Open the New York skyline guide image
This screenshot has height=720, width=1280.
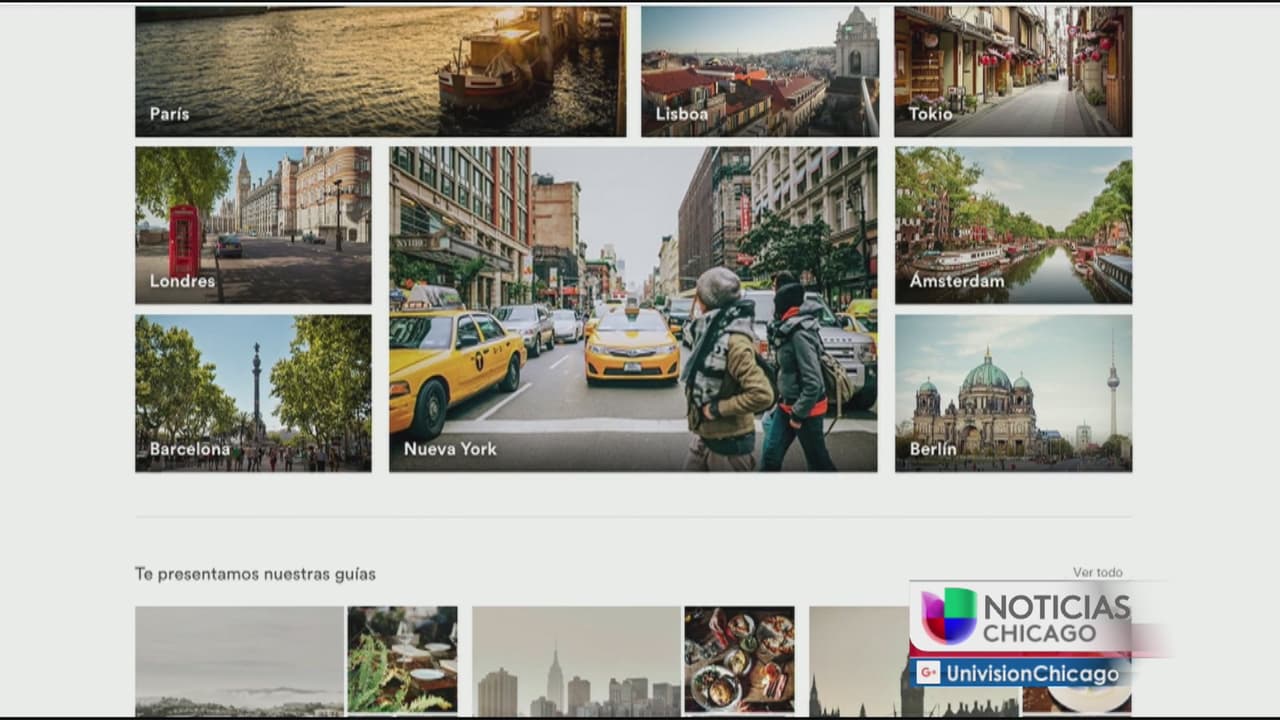tap(576, 660)
